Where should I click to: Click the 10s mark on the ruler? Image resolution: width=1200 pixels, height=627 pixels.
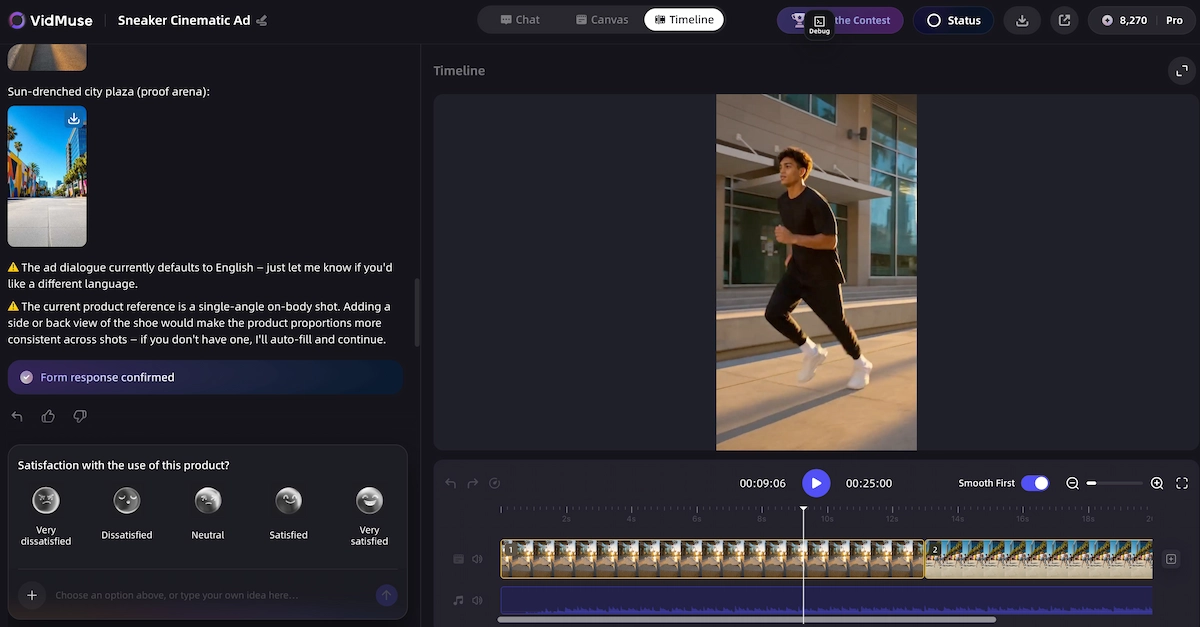click(827, 519)
